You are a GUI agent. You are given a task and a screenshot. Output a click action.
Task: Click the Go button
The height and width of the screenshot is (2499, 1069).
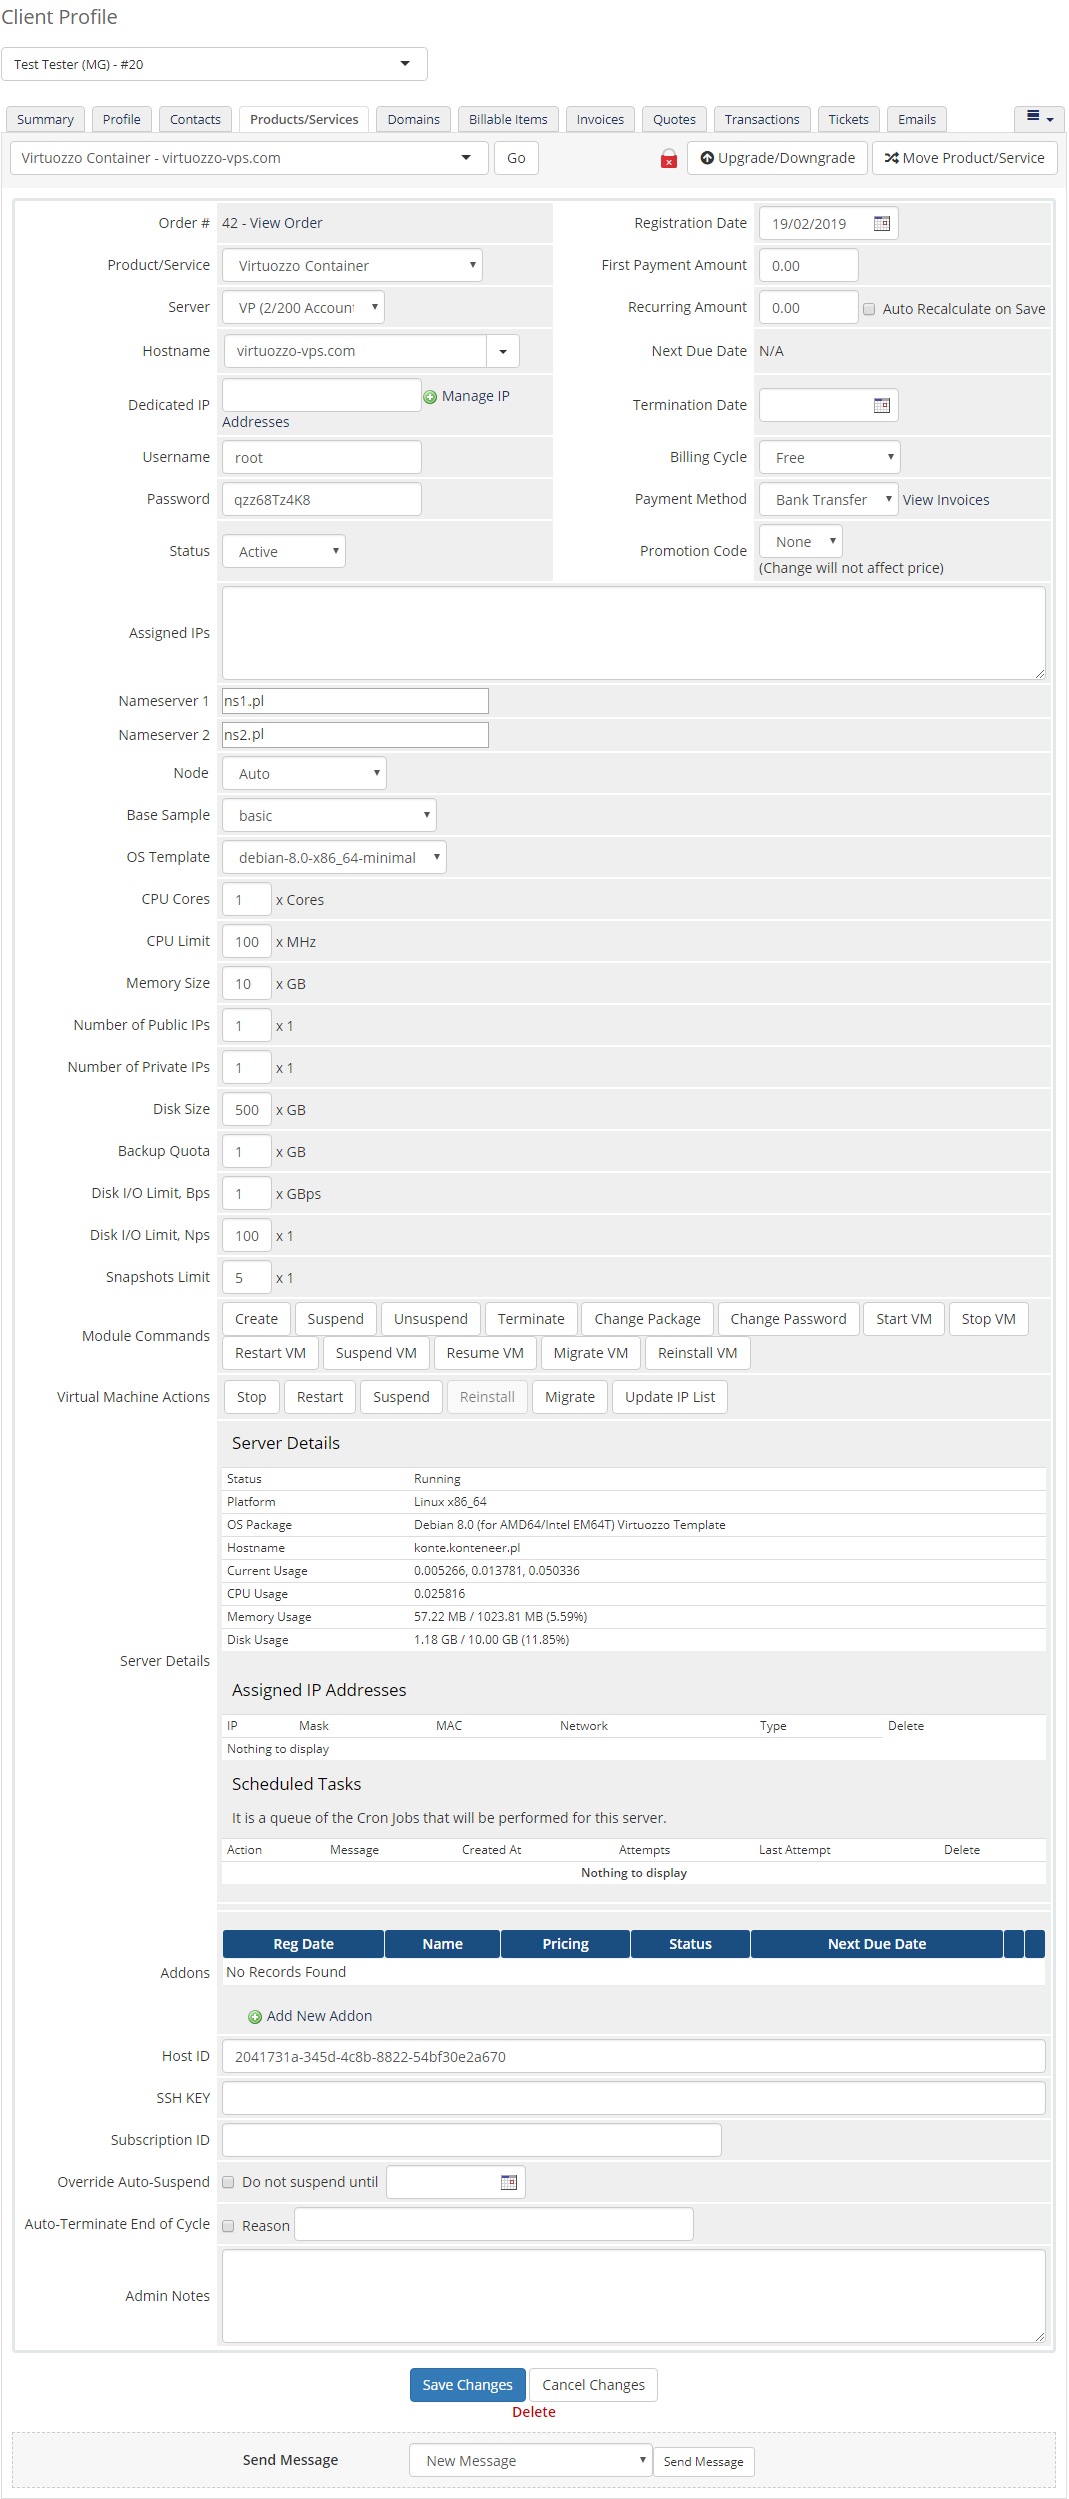pyautogui.click(x=516, y=158)
